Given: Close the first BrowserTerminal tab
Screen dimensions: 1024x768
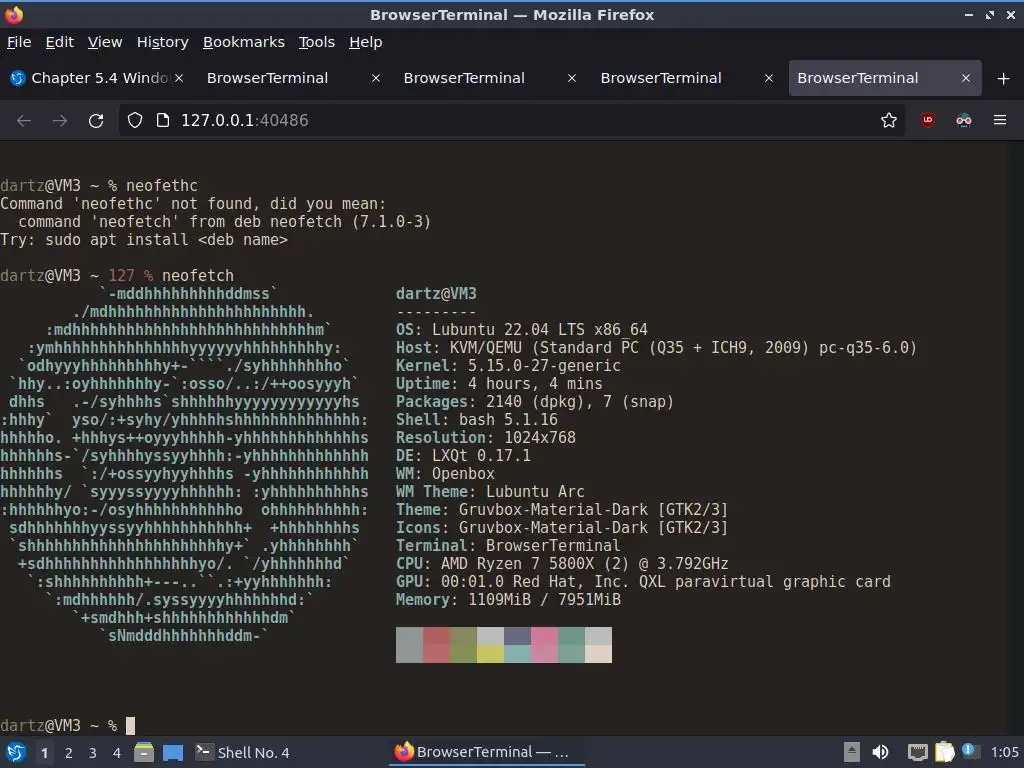Looking at the screenshot, I should (x=376, y=78).
